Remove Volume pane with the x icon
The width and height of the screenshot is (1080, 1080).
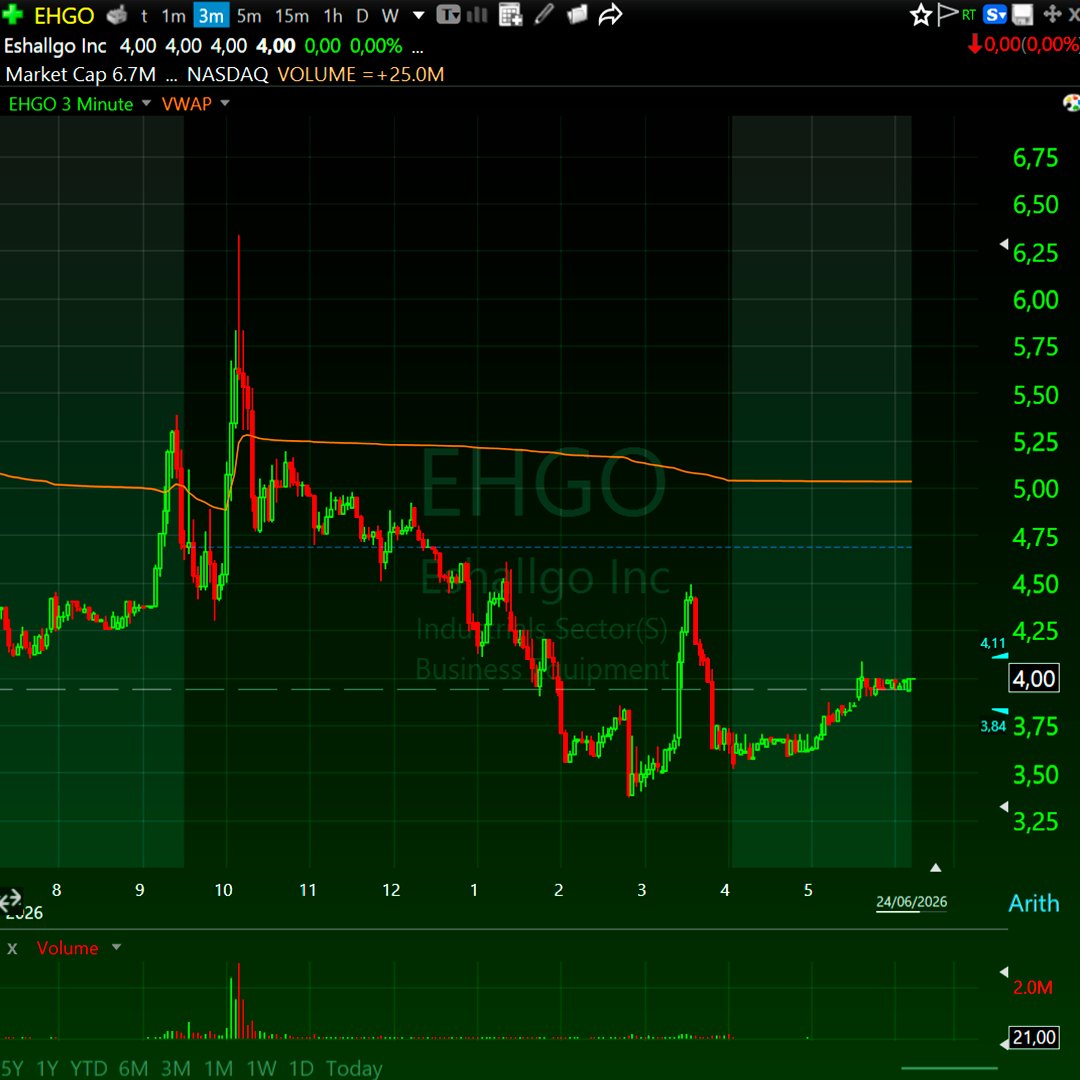12,948
